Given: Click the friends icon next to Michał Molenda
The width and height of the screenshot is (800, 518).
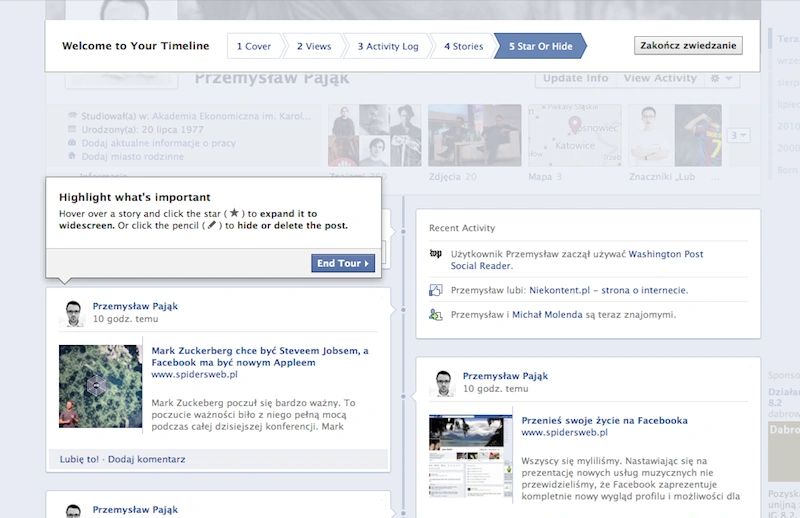Looking at the screenshot, I should (x=436, y=314).
